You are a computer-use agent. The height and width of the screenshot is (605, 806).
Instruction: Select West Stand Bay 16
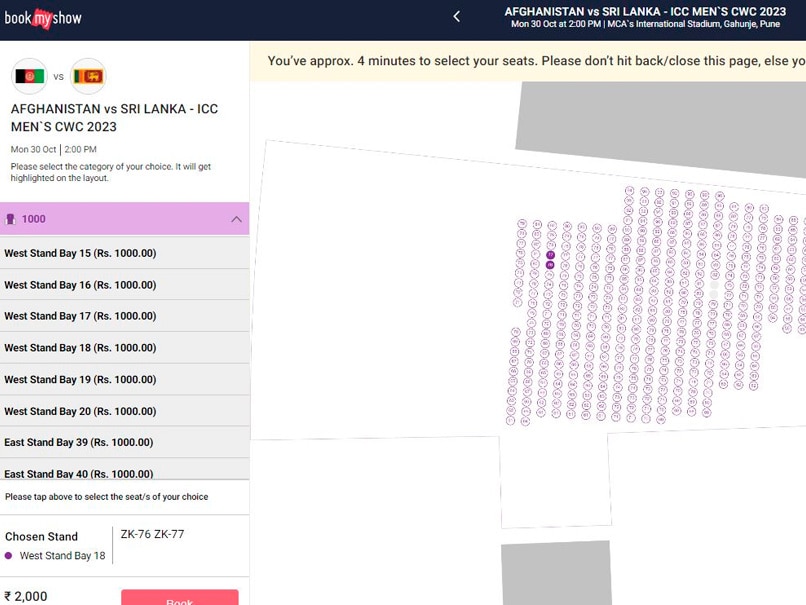coord(124,285)
